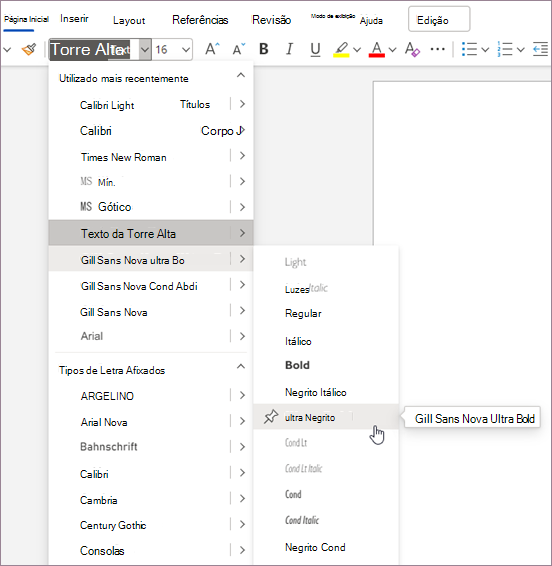Apply numbered list icon

coord(505,49)
